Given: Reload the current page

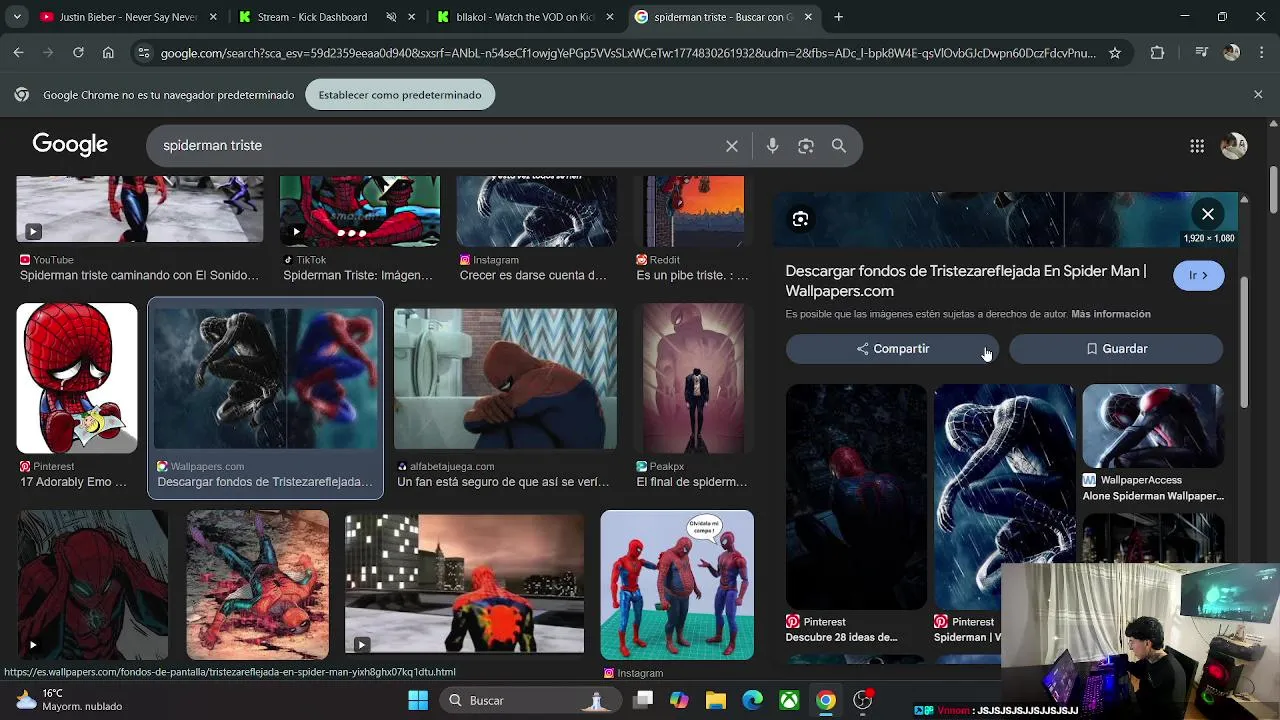Looking at the screenshot, I should [x=78, y=53].
